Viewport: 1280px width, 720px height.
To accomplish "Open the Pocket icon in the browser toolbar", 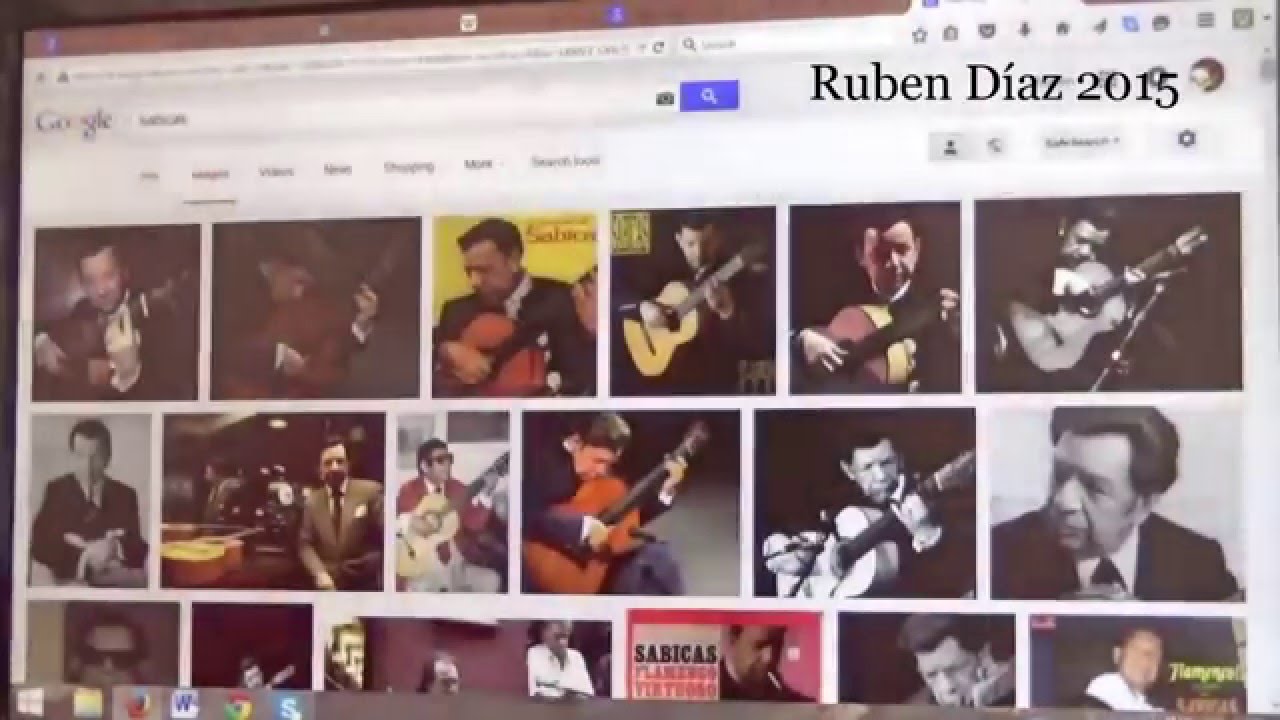I will click(x=985, y=32).
